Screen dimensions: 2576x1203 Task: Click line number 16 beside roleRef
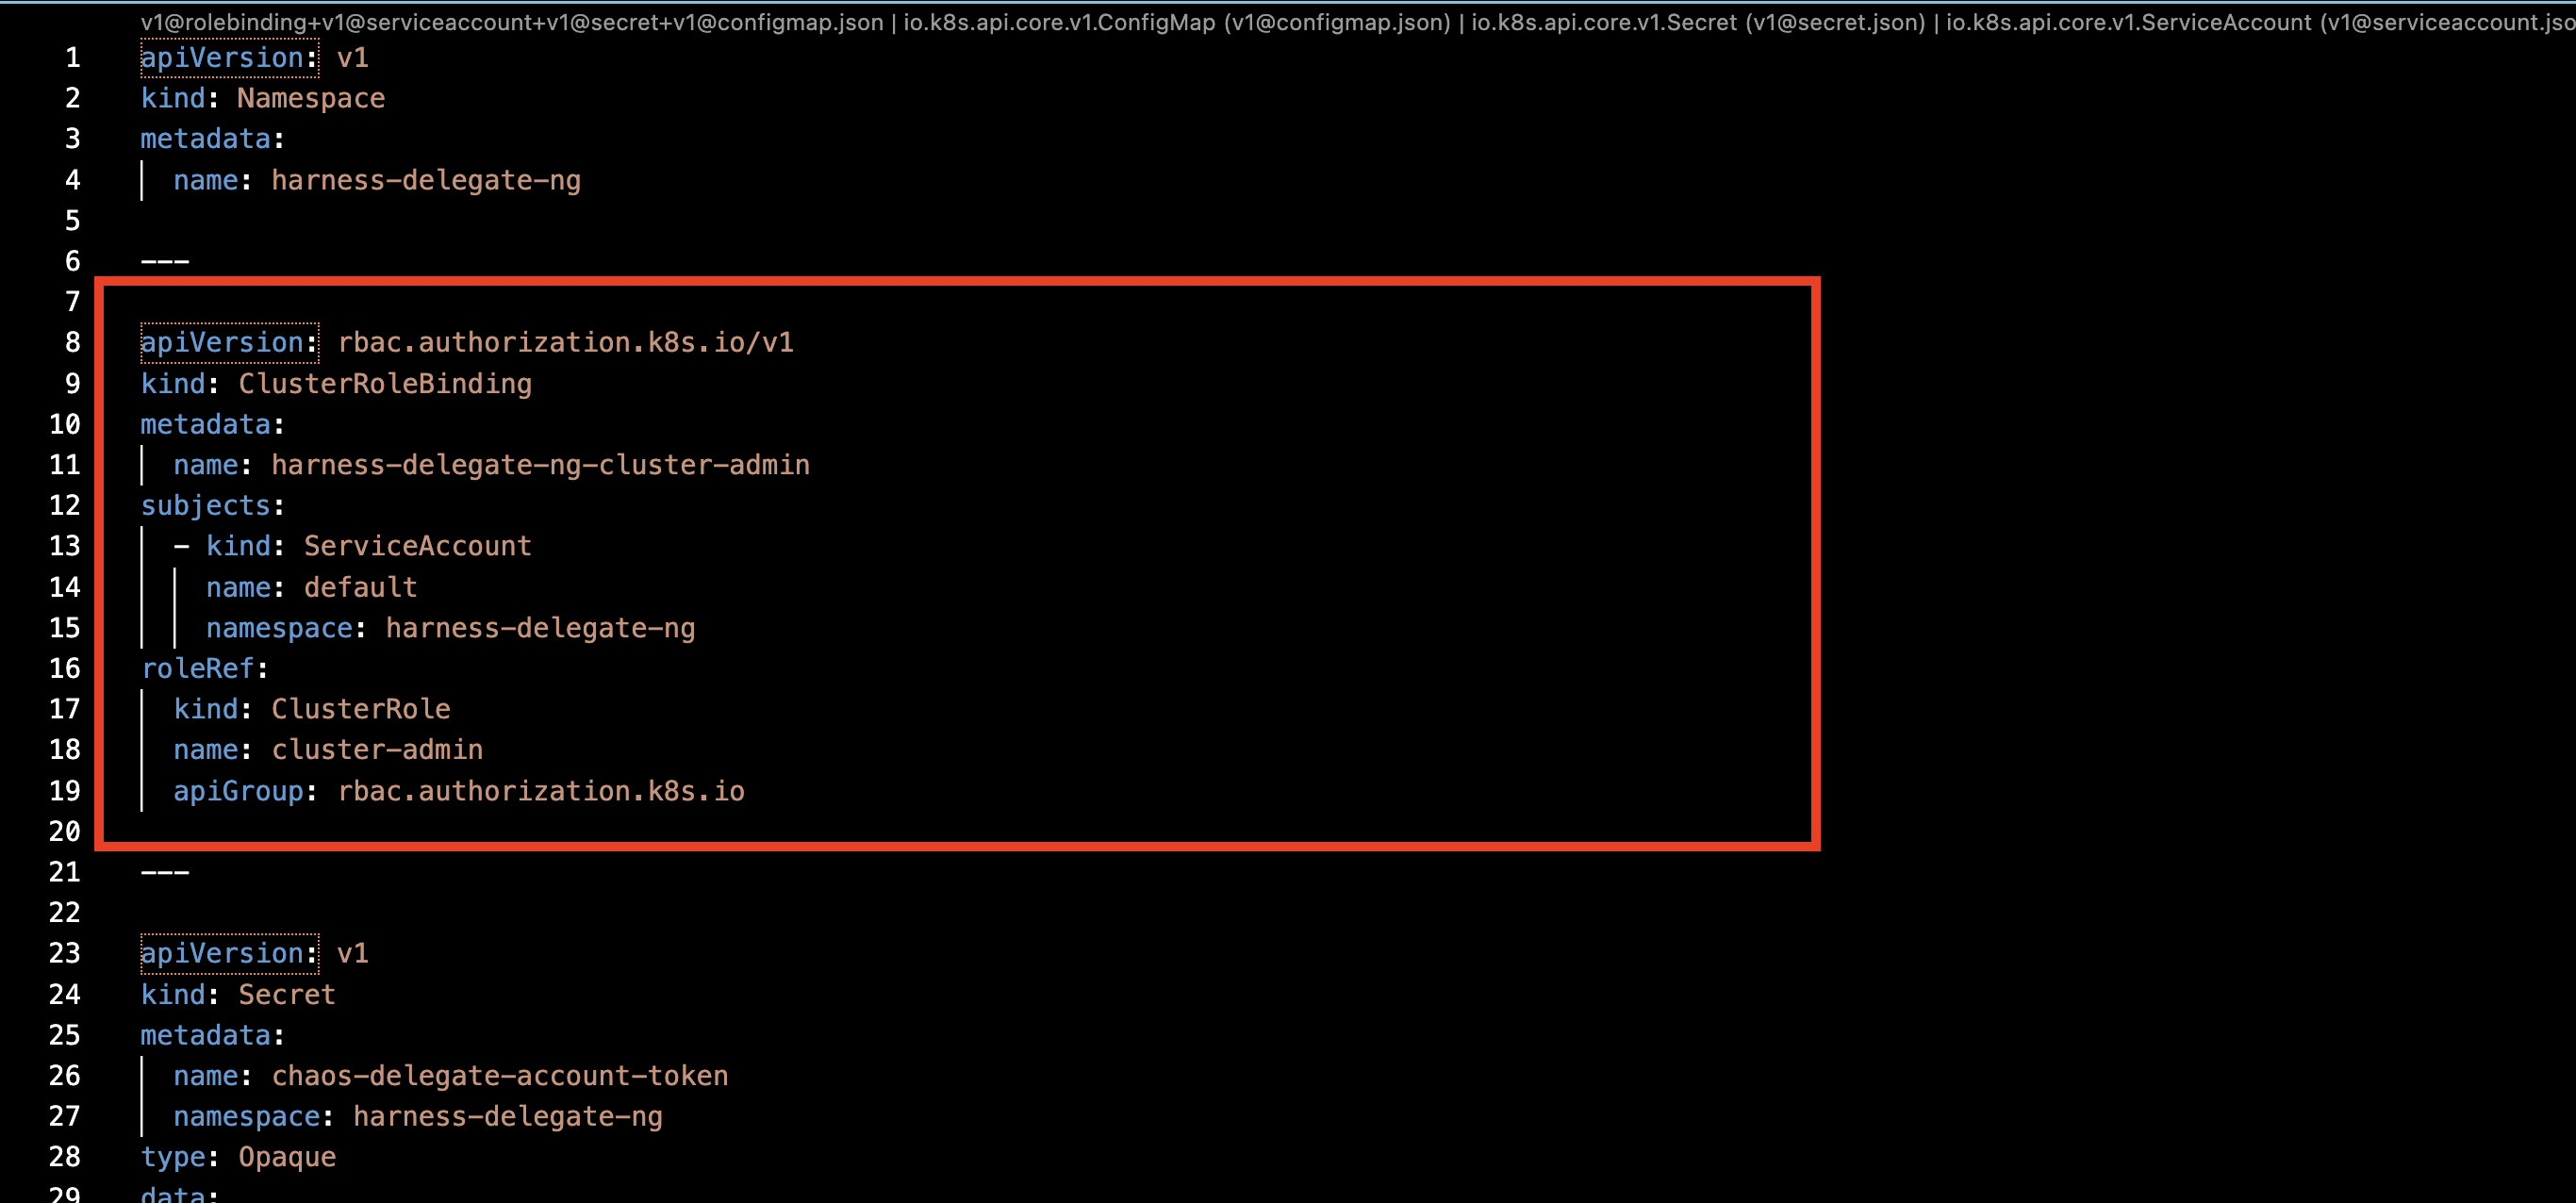[x=65, y=668]
